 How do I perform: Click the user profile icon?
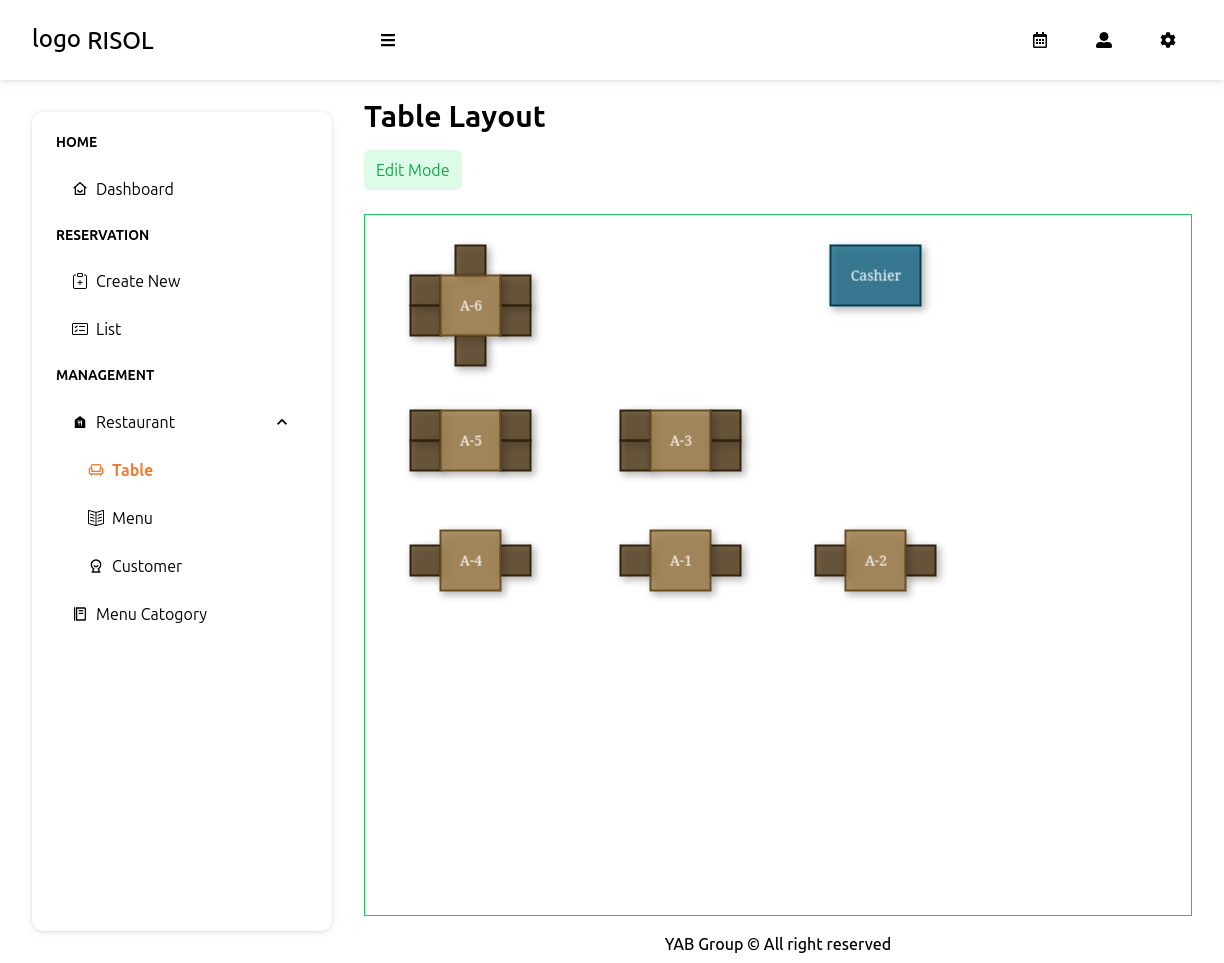1104,40
